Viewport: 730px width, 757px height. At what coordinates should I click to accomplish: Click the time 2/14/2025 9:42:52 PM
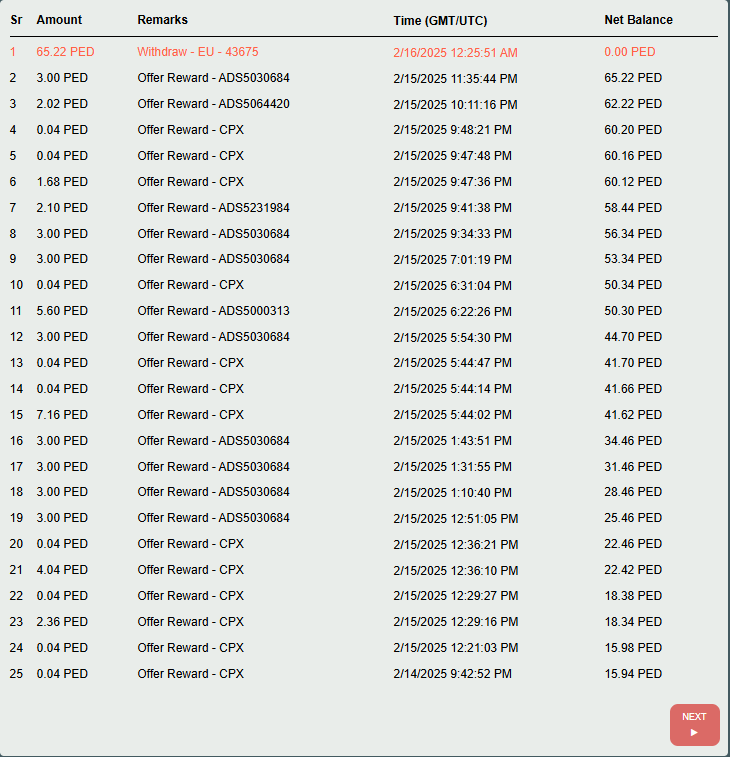pos(452,674)
